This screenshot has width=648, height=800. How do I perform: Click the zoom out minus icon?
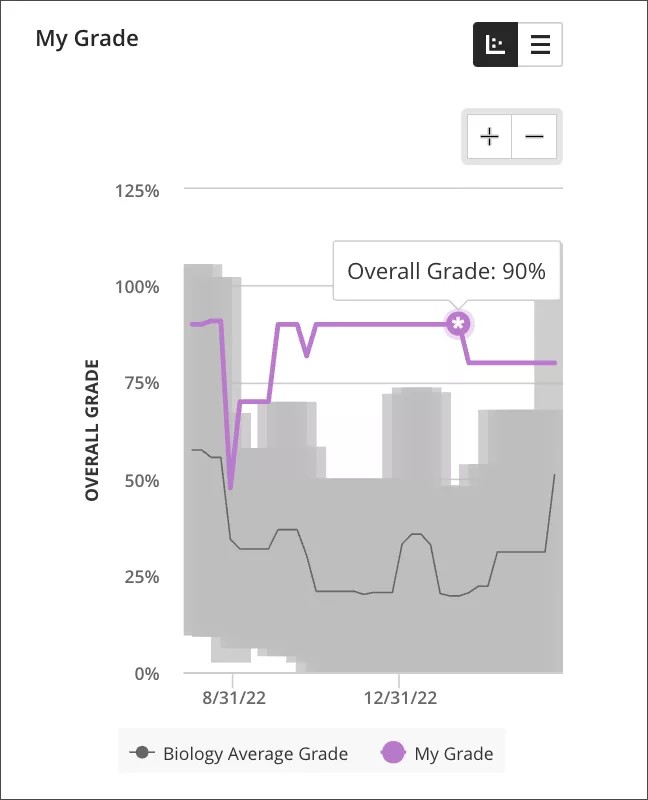tap(535, 136)
